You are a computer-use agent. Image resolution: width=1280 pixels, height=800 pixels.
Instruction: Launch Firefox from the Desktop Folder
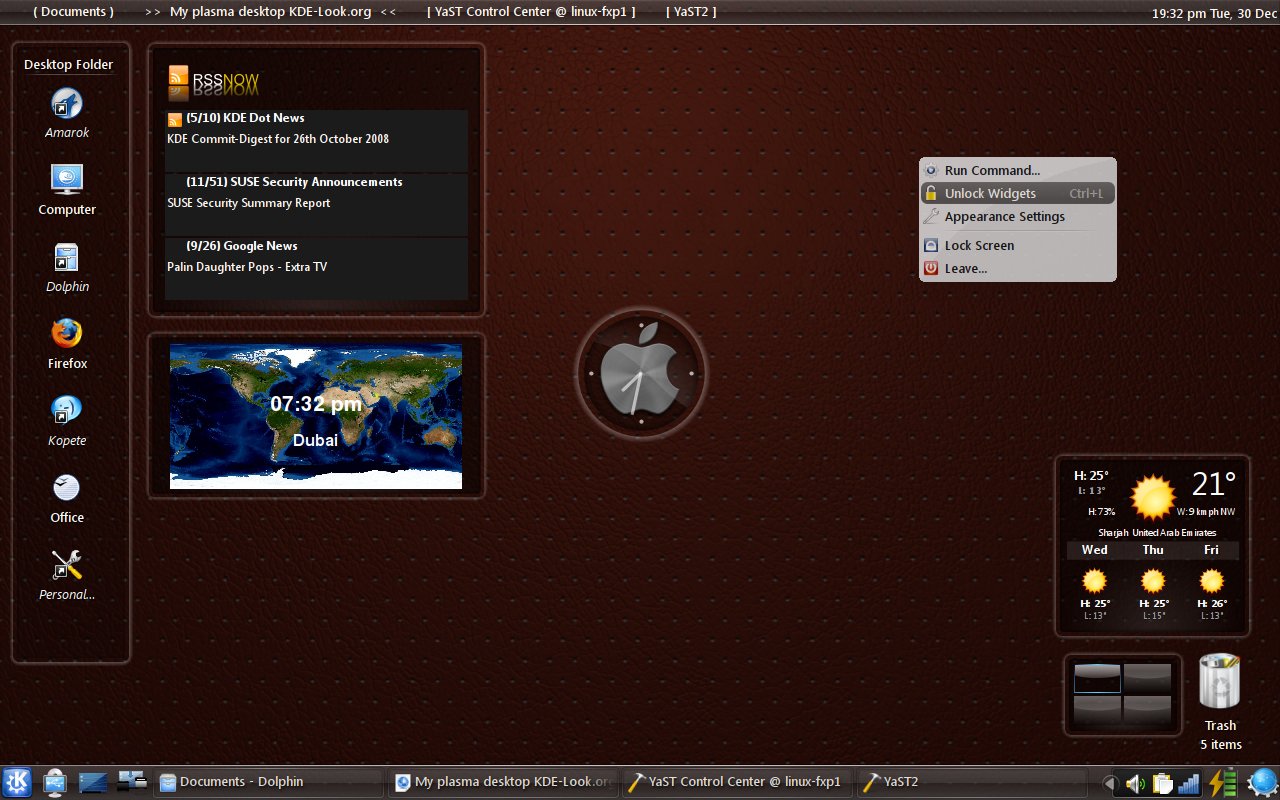(x=67, y=333)
